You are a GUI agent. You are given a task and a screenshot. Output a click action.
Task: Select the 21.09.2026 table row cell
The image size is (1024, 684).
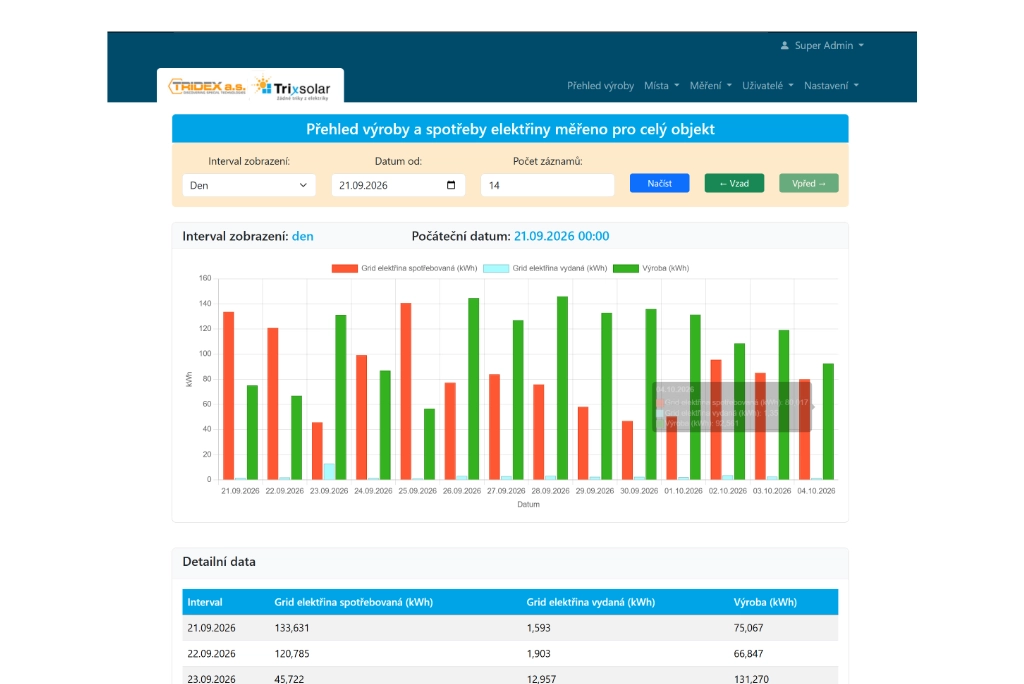[x=212, y=628]
